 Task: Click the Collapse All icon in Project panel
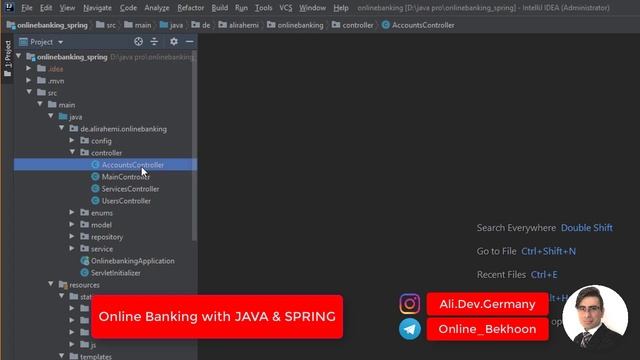pyautogui.click(x=154, y=42)
